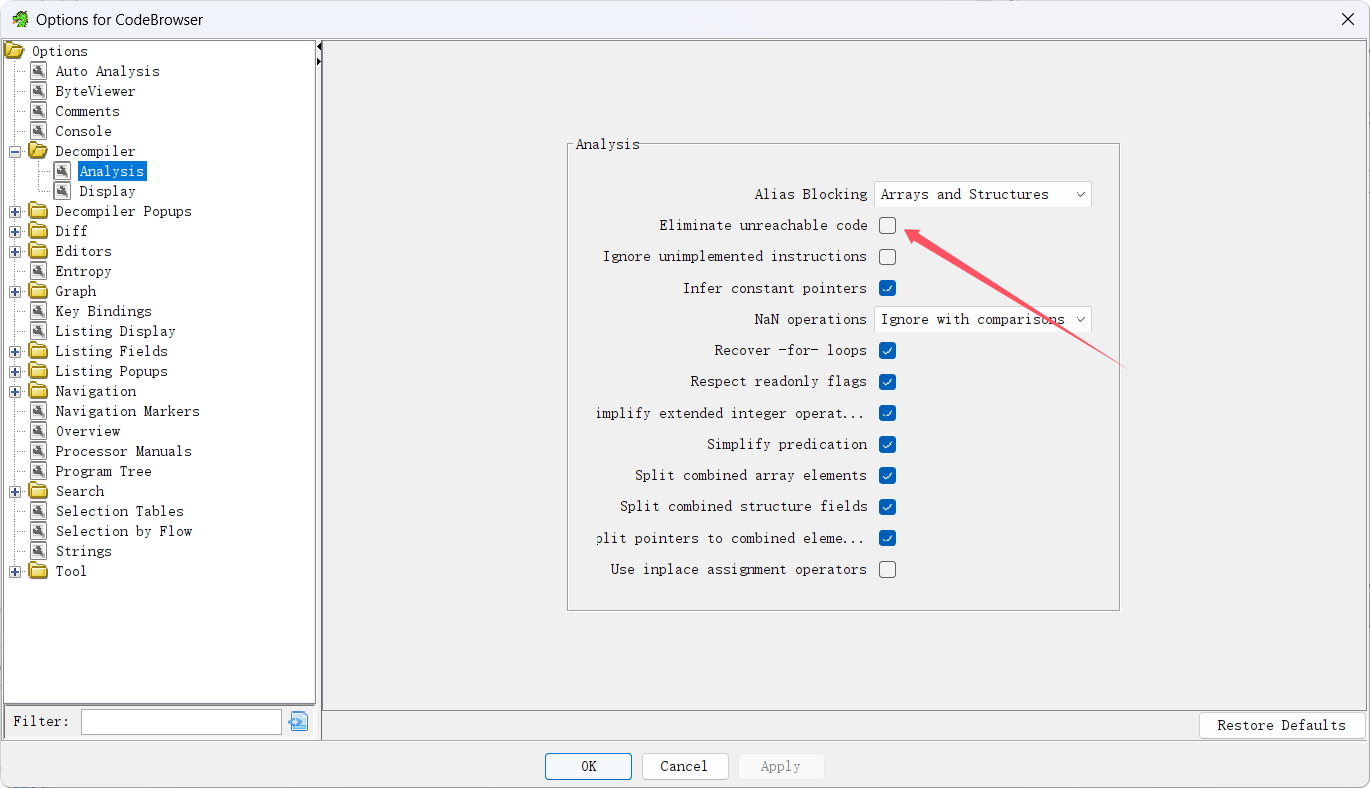Click the Apply button
The image size is (1370, 788).
coord(781,766)
